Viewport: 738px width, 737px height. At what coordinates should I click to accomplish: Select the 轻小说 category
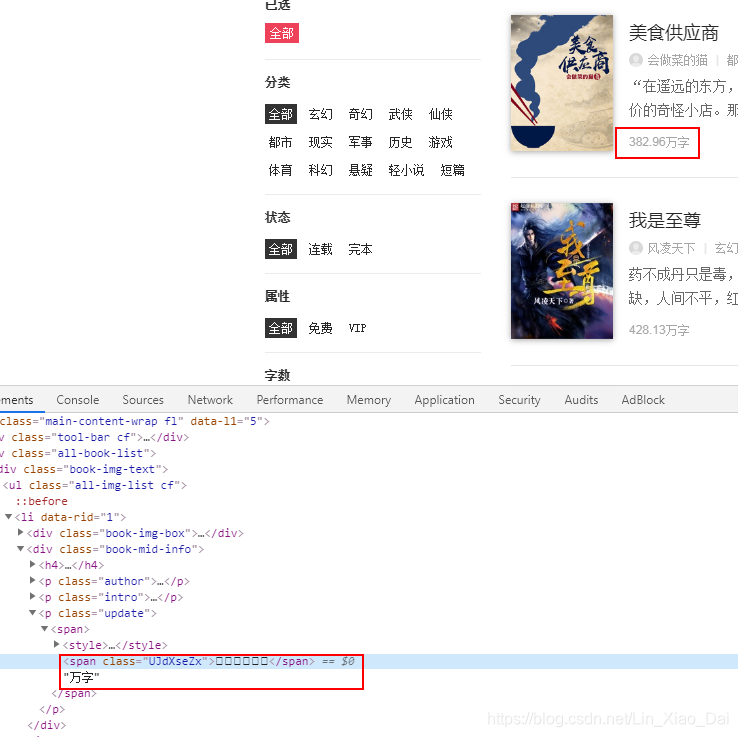coord(406,170)
